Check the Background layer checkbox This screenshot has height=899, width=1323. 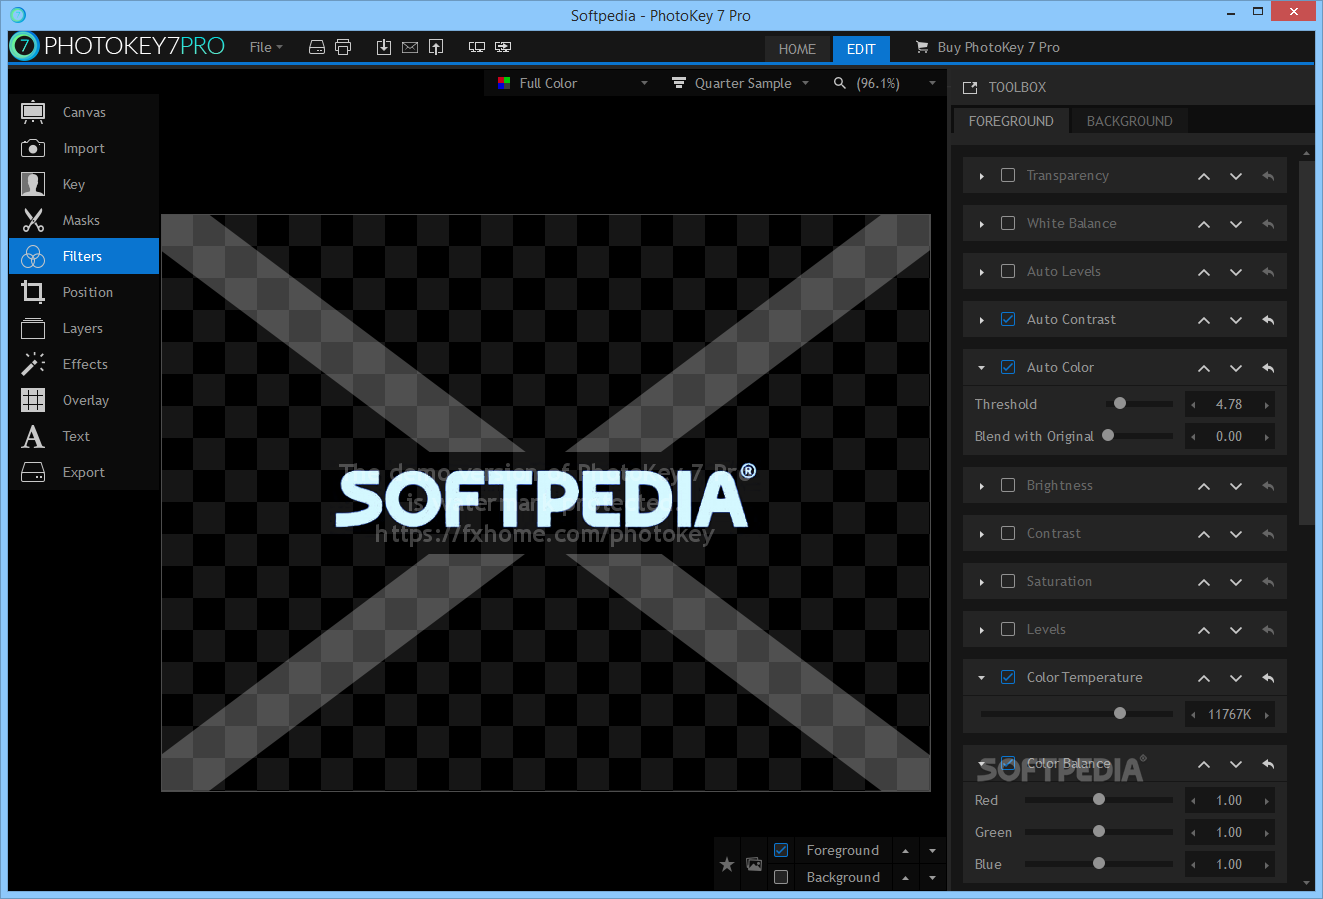(781, 877)
